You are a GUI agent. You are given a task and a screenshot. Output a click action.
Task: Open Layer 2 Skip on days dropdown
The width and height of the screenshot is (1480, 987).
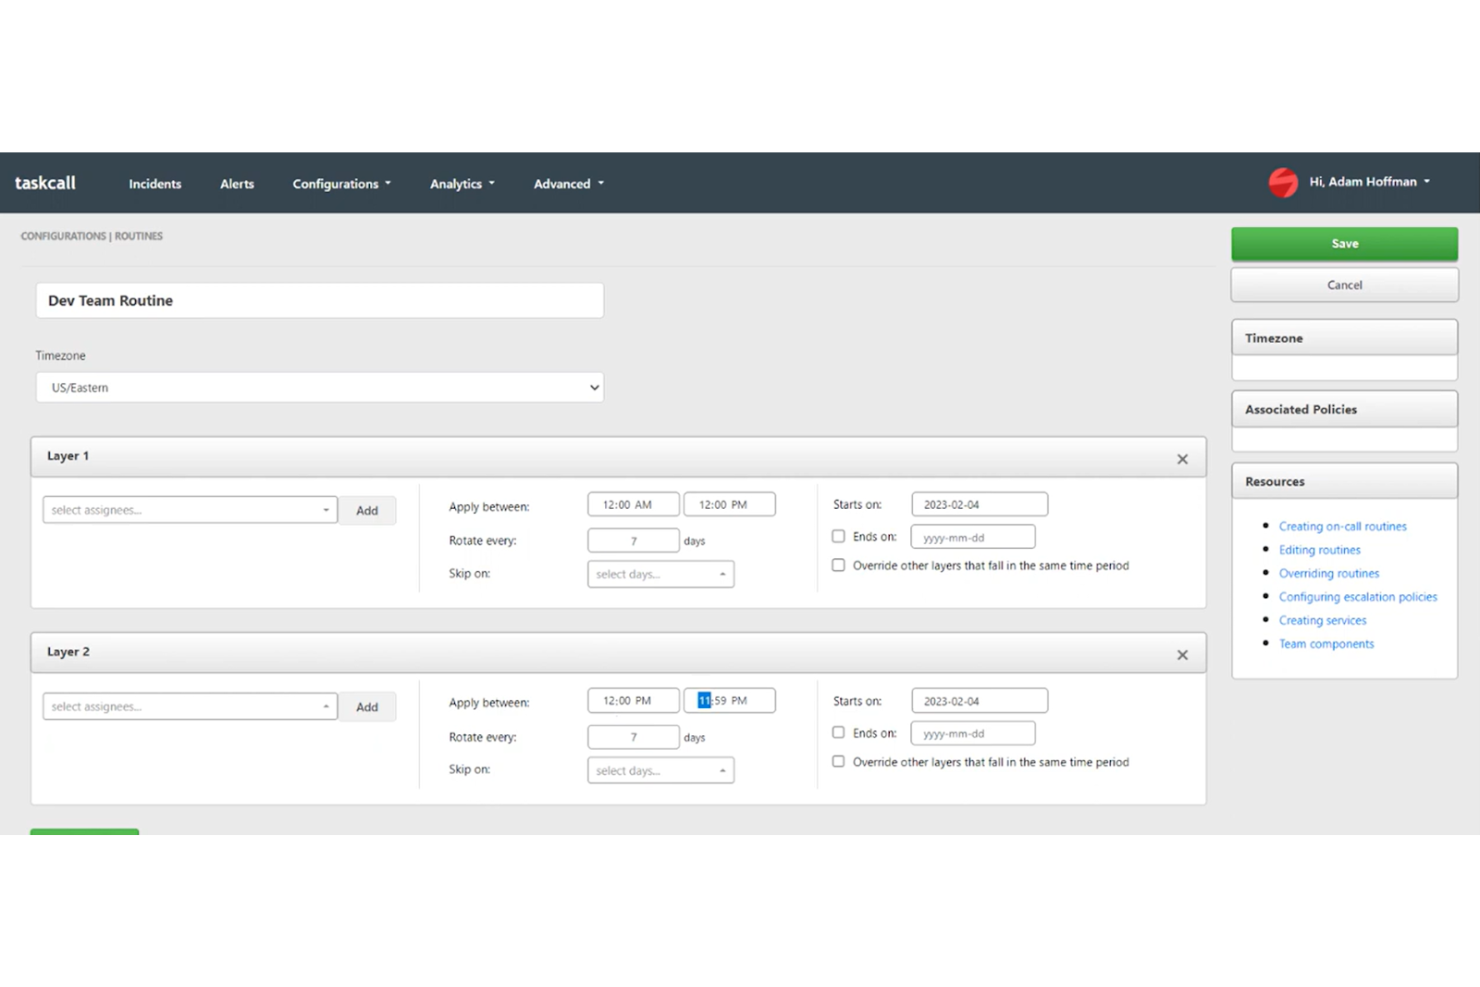(x=660, y=770)
